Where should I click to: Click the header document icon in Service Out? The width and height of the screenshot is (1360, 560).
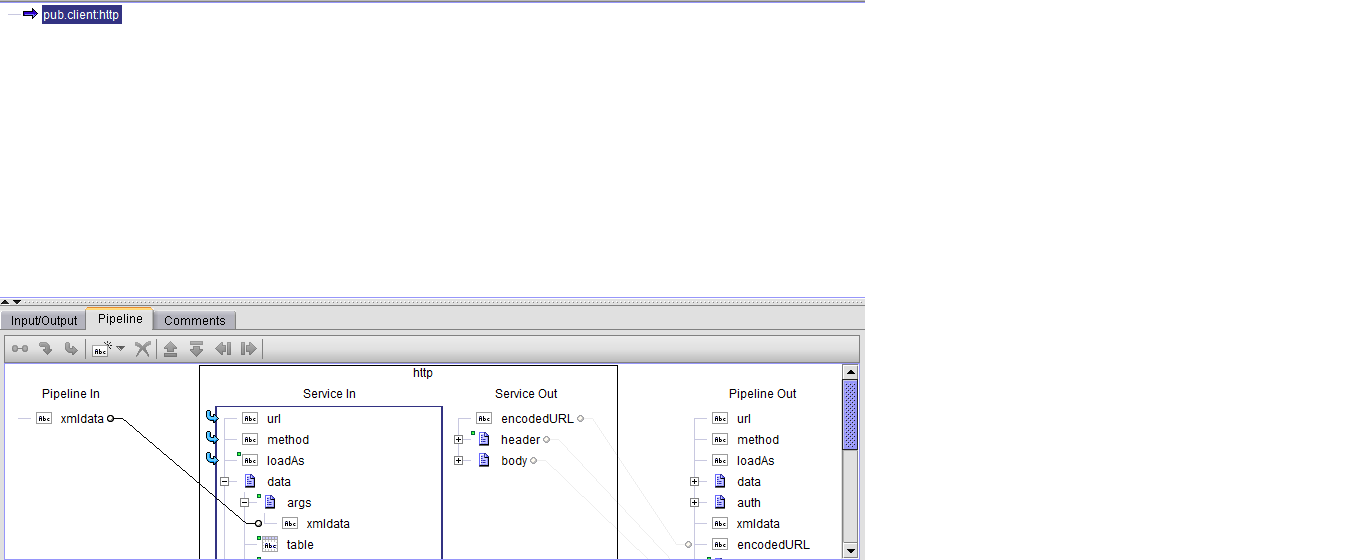(484, 440)
